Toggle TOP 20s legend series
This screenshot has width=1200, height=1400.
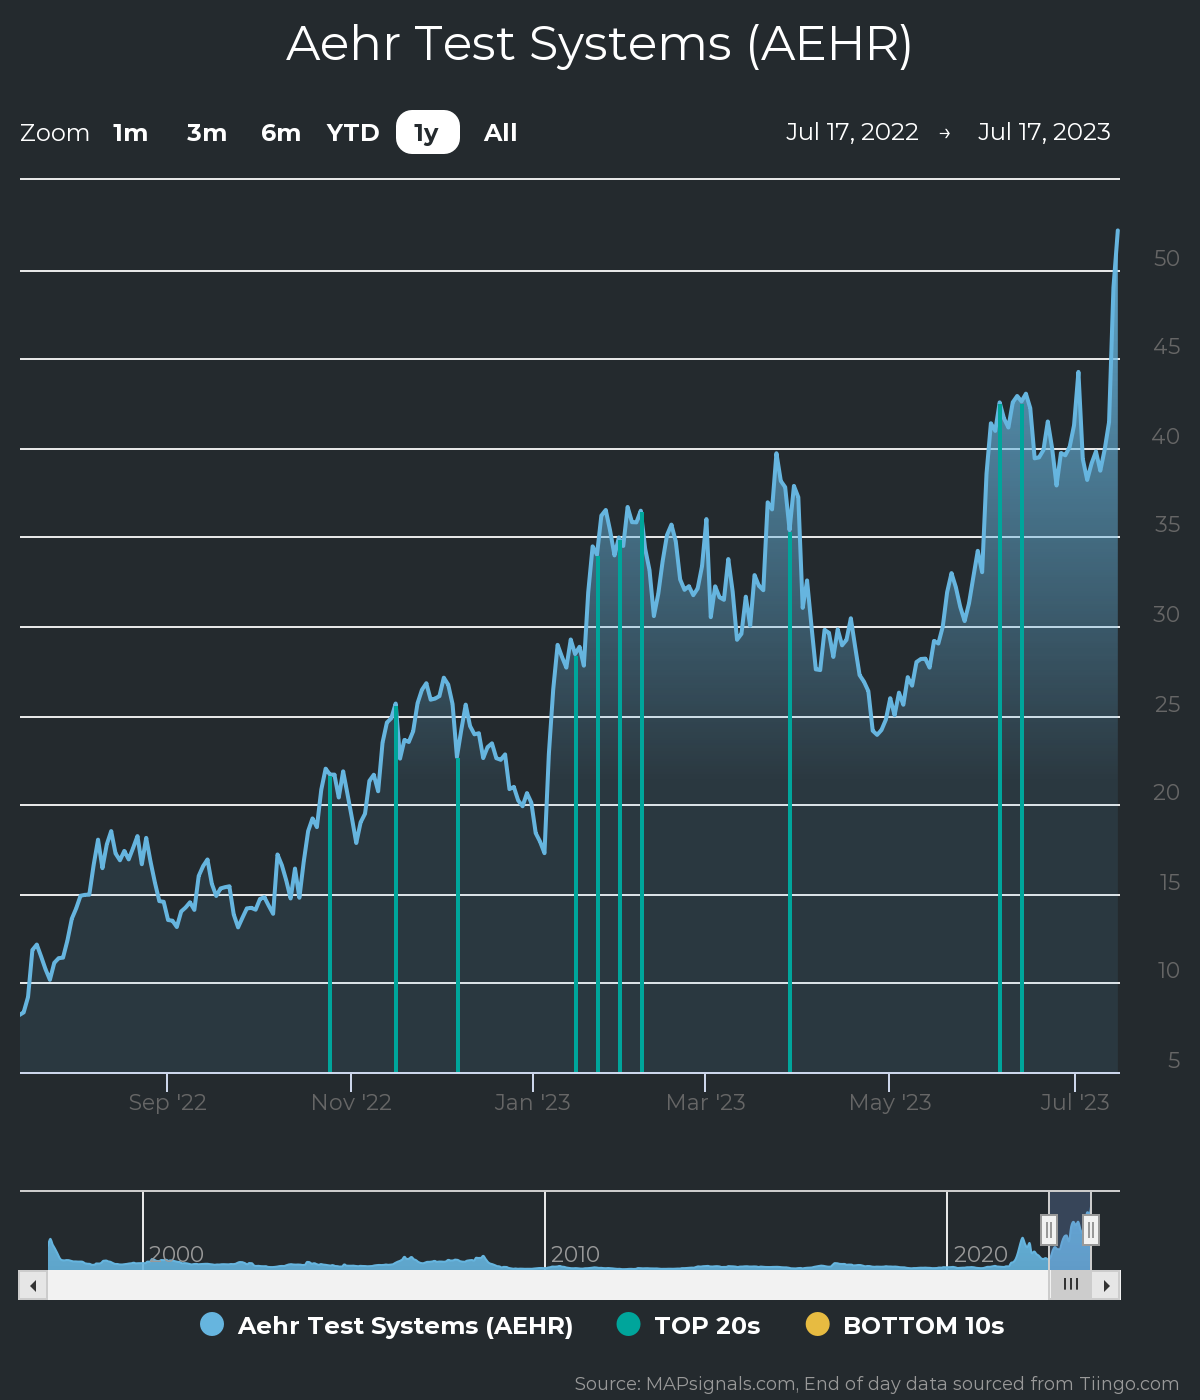click(707, 1325)
